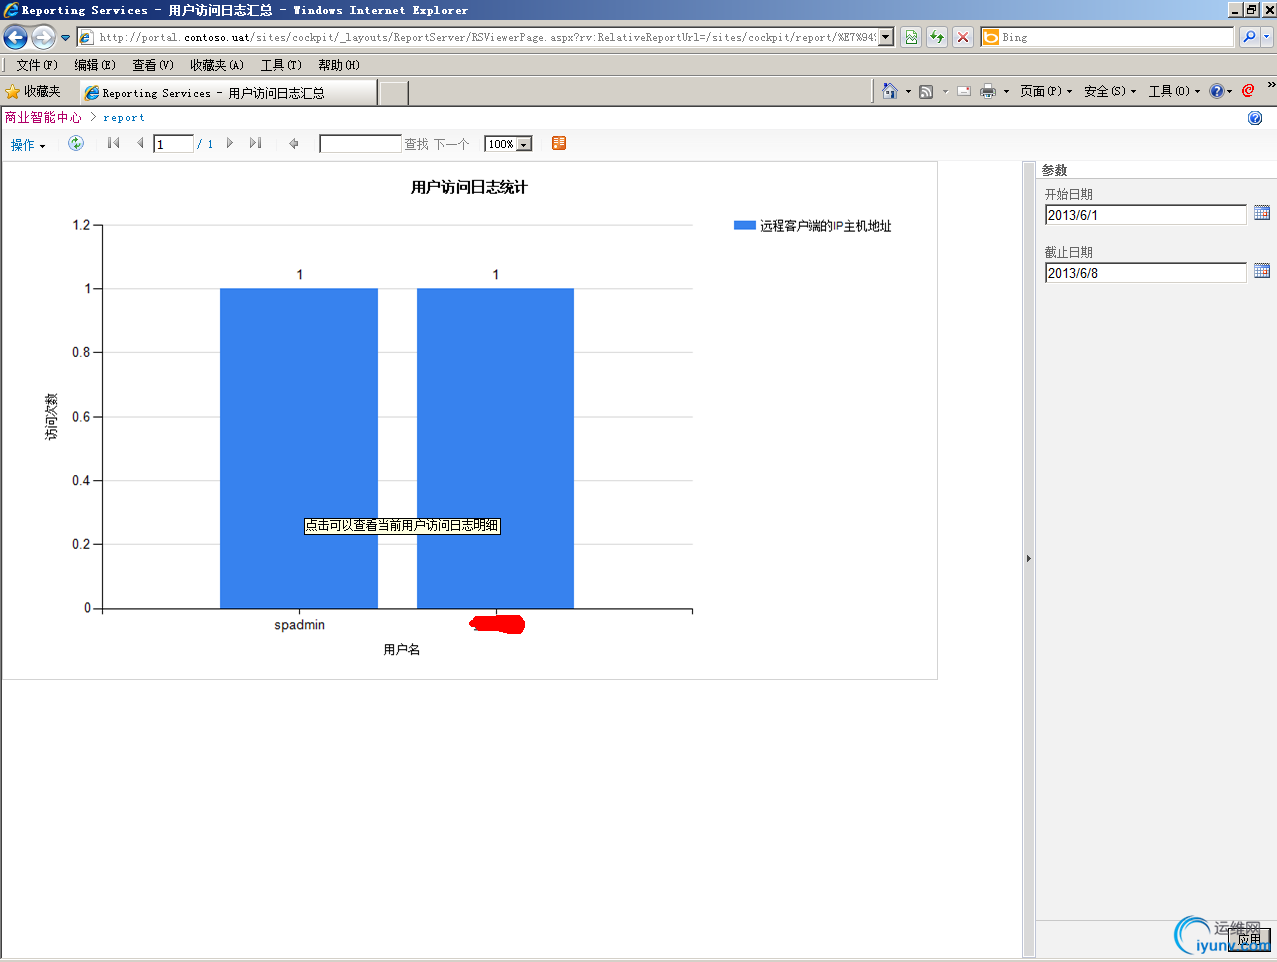Click the 商业智能中心 breadcrumb link
The width and height of the screenshot is (1277, 962).
tap(43, 118)
